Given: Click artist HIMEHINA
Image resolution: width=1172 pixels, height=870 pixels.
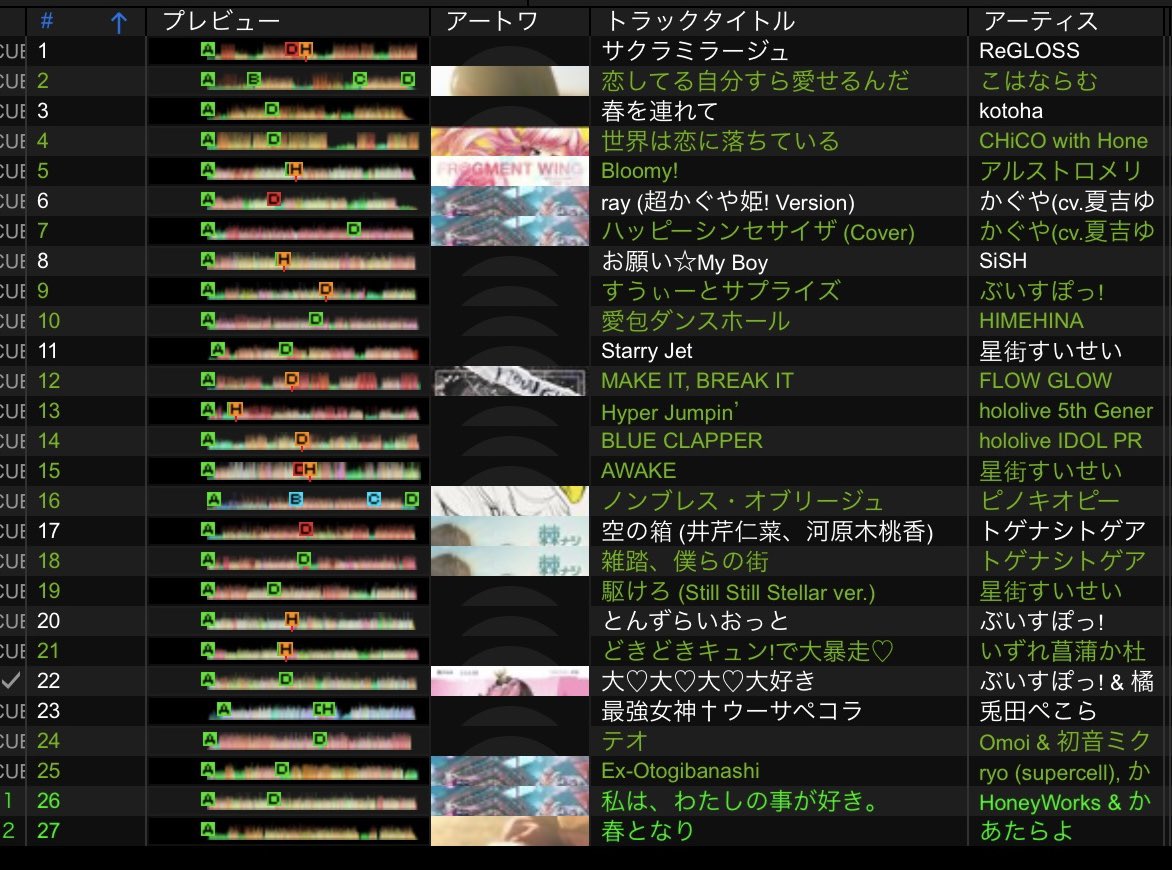Looking at the screenshot, I should coord(1031,321).
